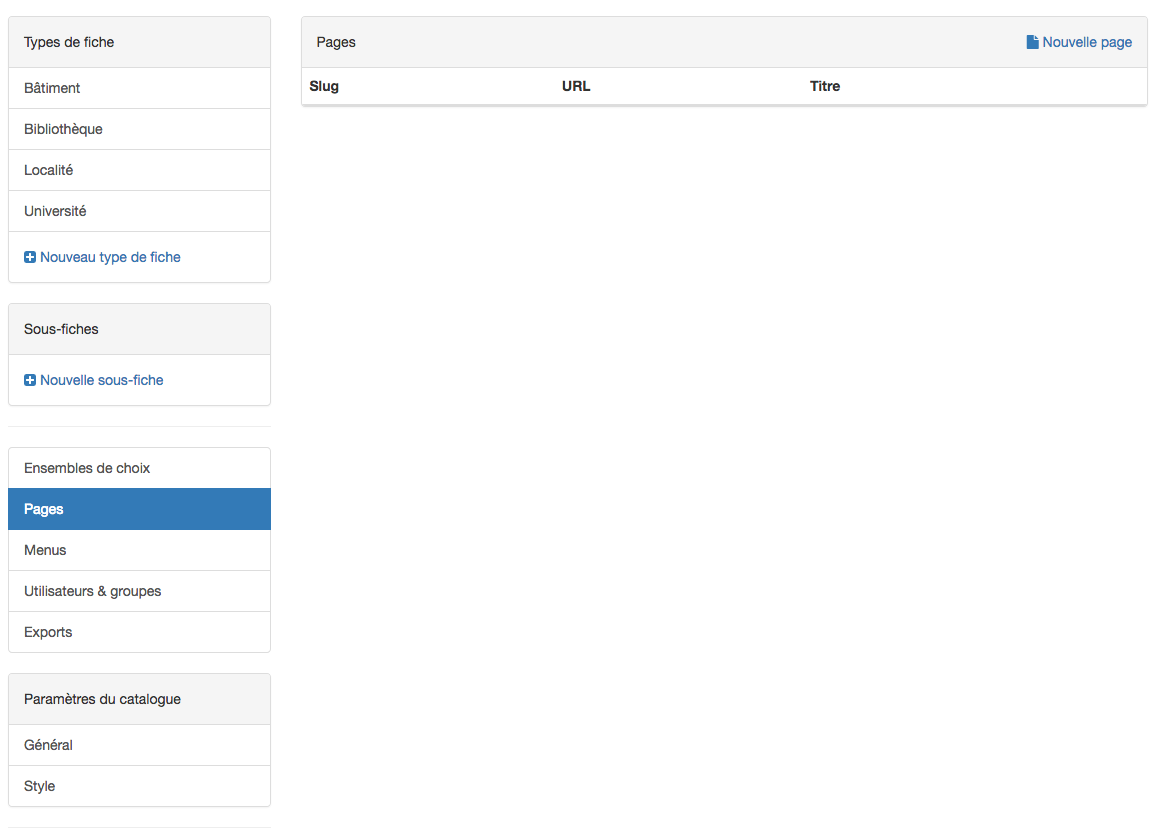1167x837 pixels.
Task: Select the Localité fiche type
Action: pyautogui.click(x=49, y=170)
